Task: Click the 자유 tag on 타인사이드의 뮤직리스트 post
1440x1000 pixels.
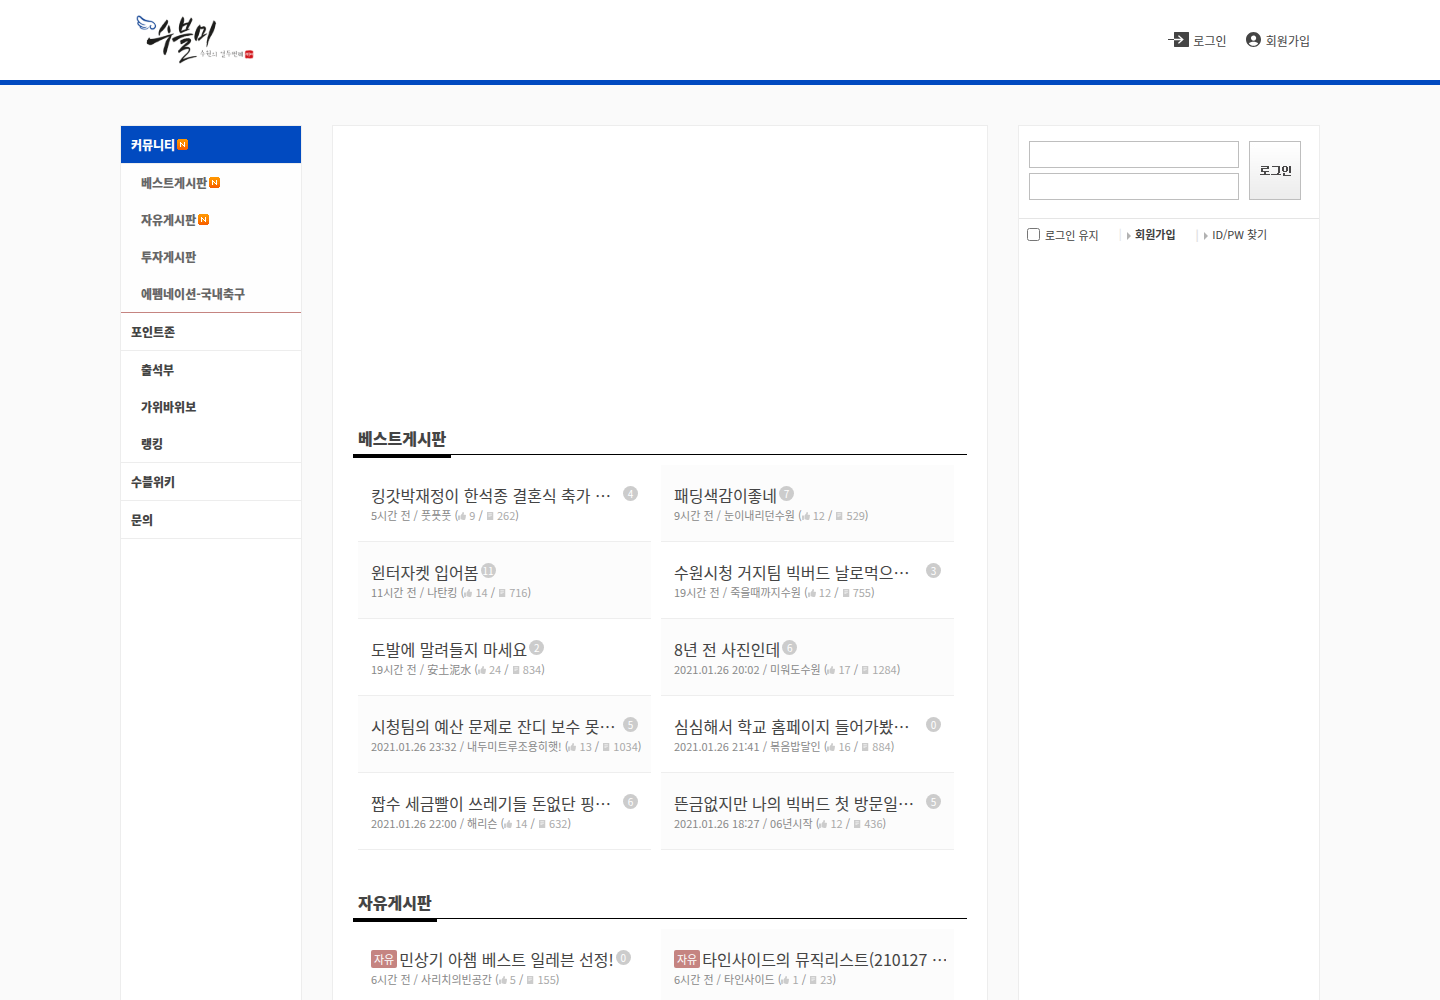Action: pyautogui.click(x=687, y=959)
